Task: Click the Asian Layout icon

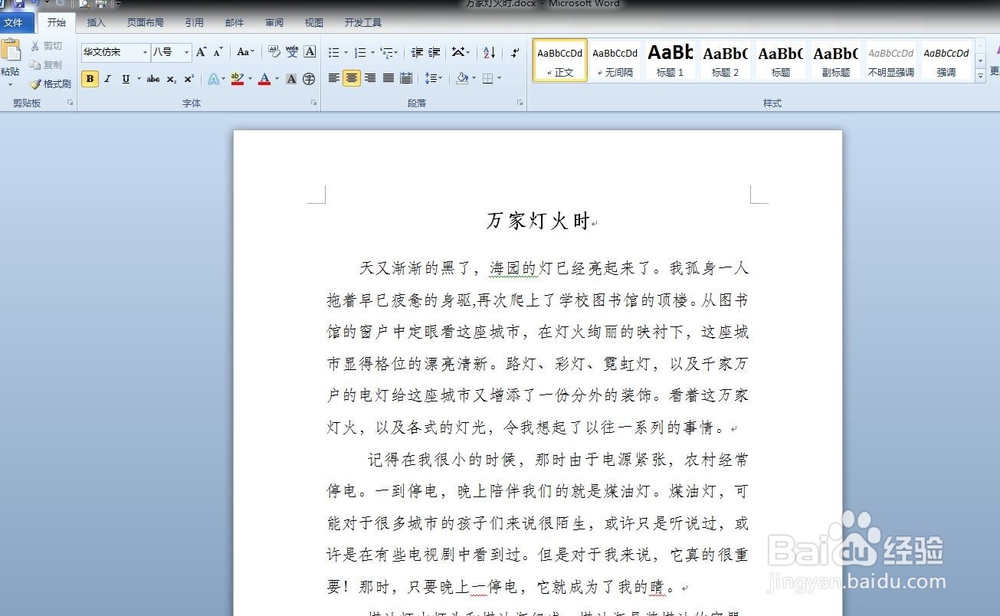Action: coord(459,52)
